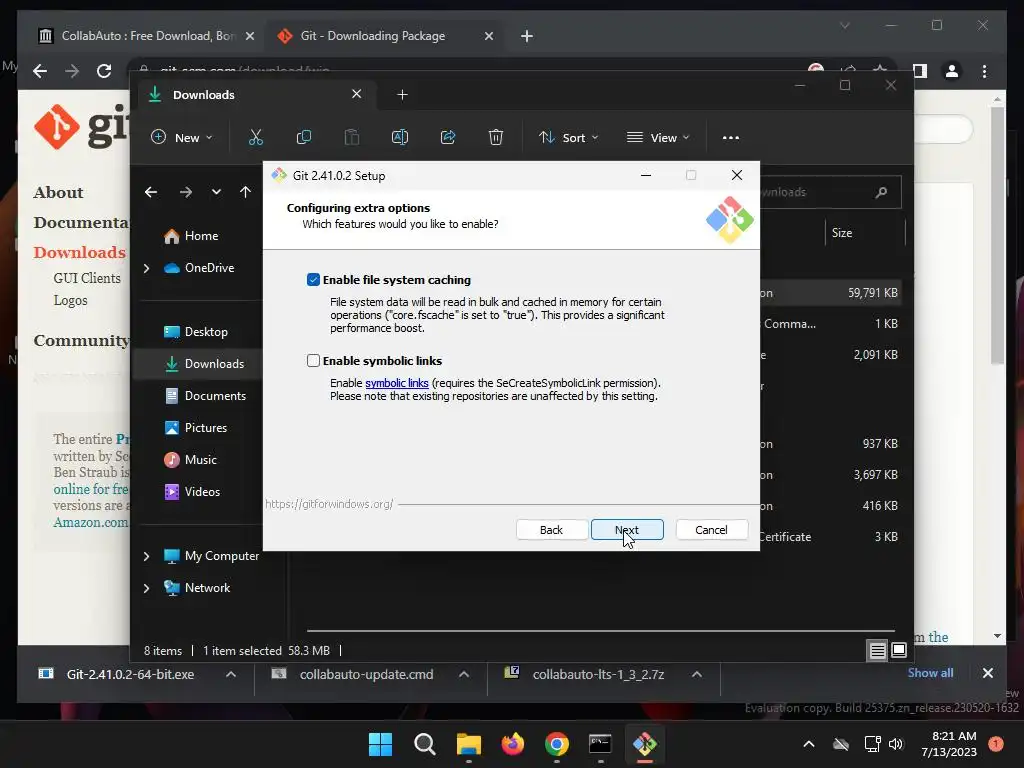Go up one folder in Explorer
This screenshot has width=1024, height=768.
point(245,192)
